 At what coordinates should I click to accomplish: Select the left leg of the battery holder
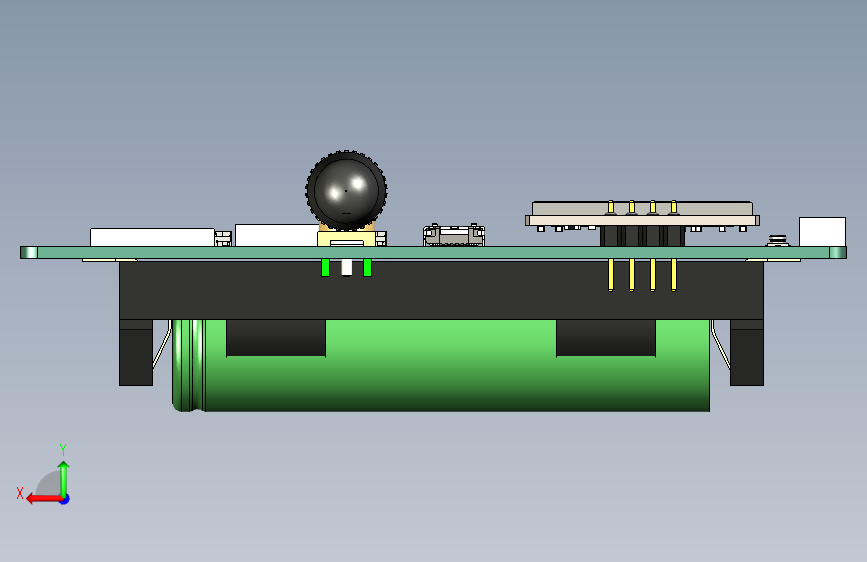136,352
